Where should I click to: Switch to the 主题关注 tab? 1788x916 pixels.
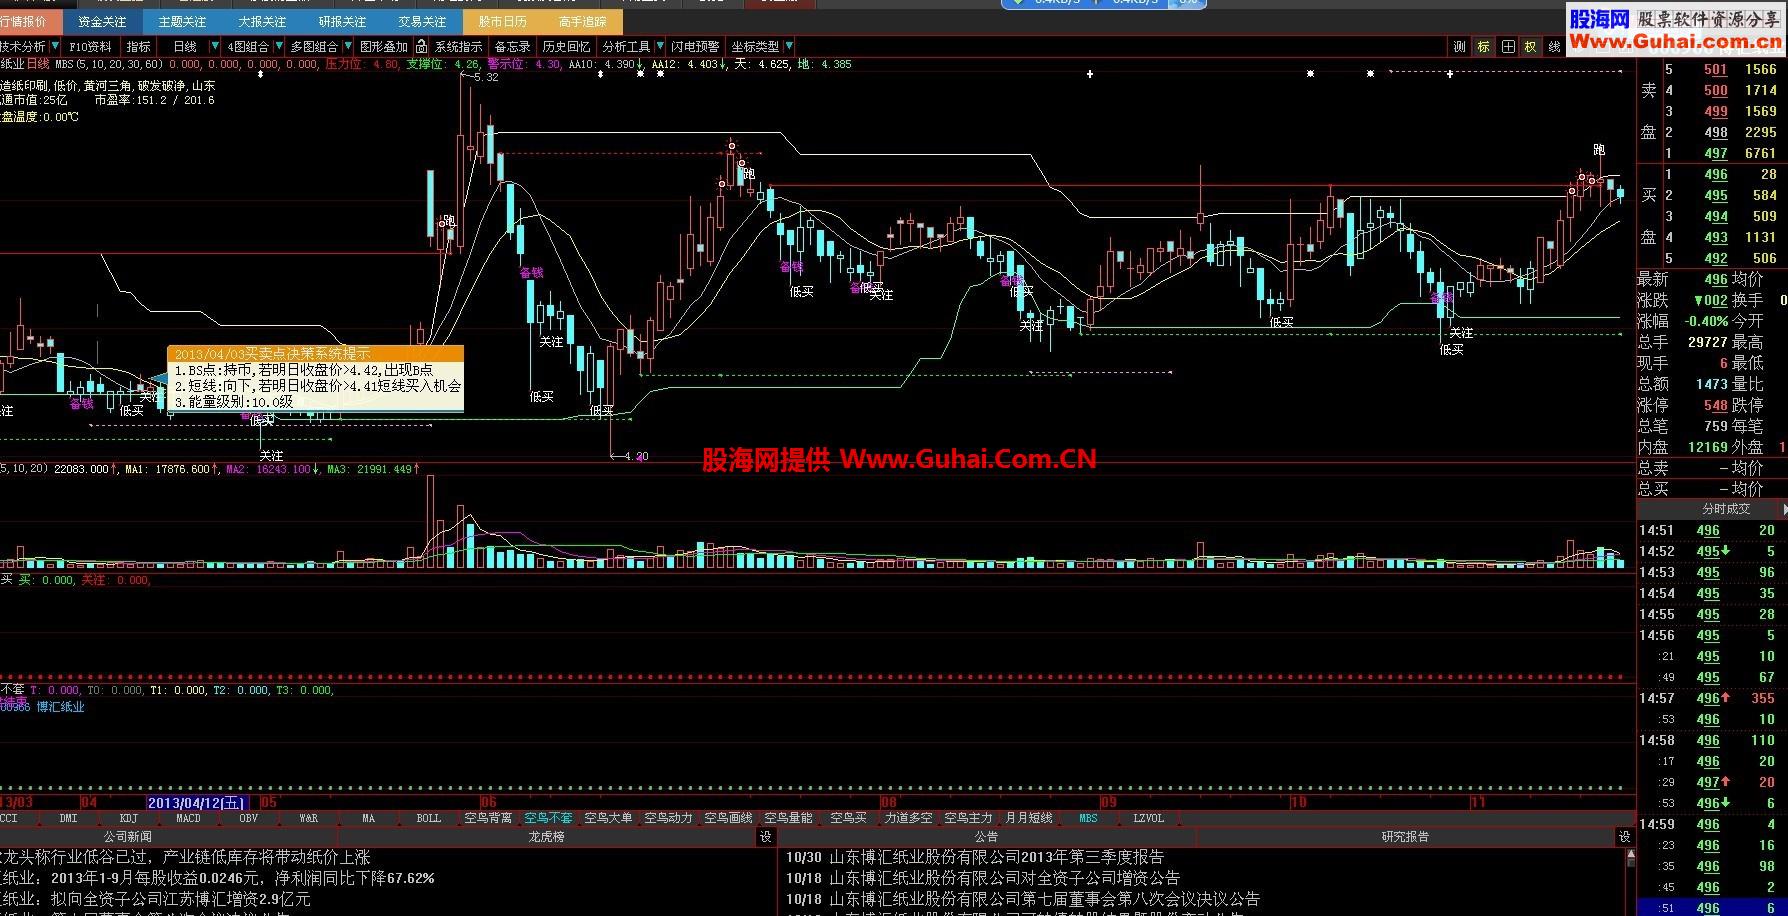182,21
